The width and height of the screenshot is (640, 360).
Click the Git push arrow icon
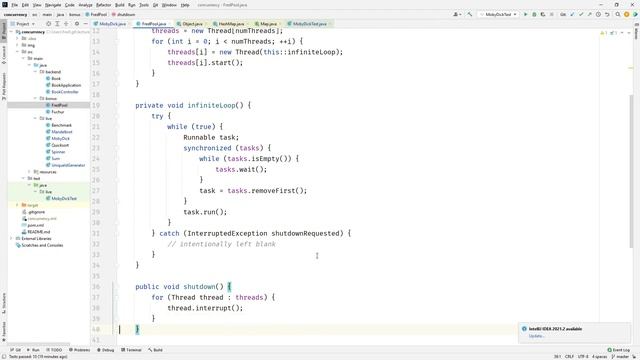[x=589, y=14]
